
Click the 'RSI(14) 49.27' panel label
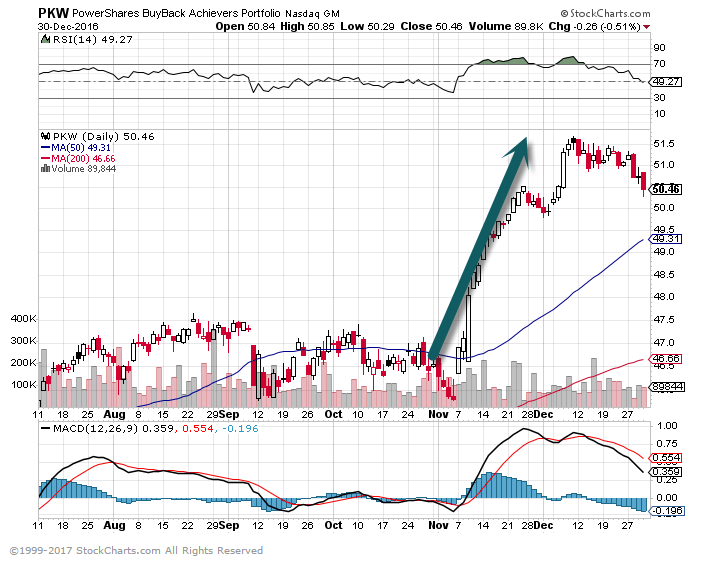[x=93, y=40]
